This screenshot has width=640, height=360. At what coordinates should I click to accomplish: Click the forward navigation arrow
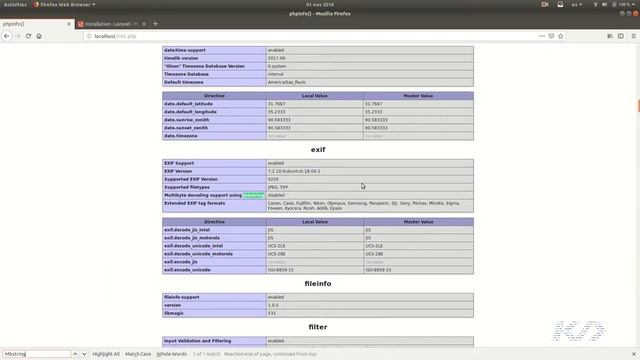tap(18, 36)
